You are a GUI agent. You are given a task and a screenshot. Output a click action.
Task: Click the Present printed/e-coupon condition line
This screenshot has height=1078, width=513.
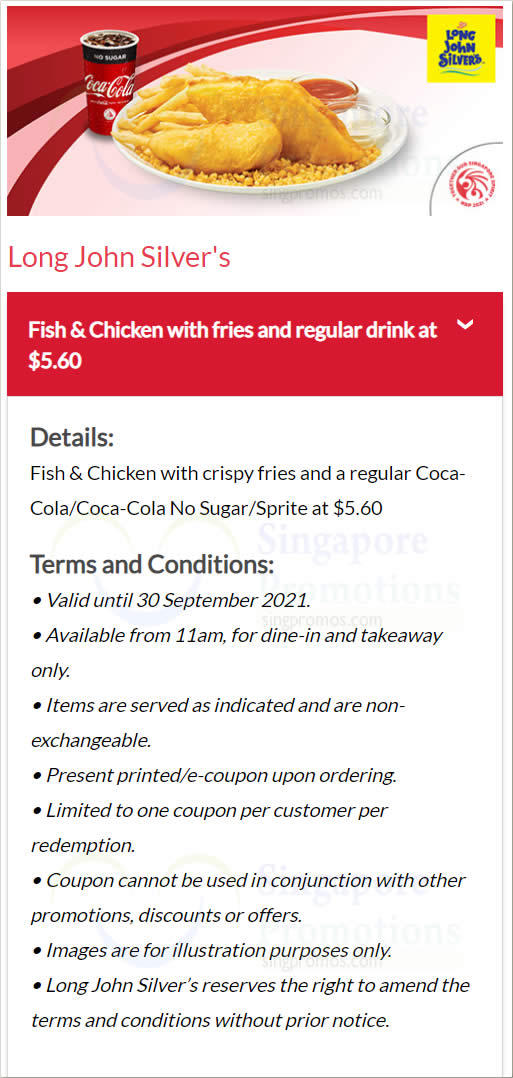point(214,776)
